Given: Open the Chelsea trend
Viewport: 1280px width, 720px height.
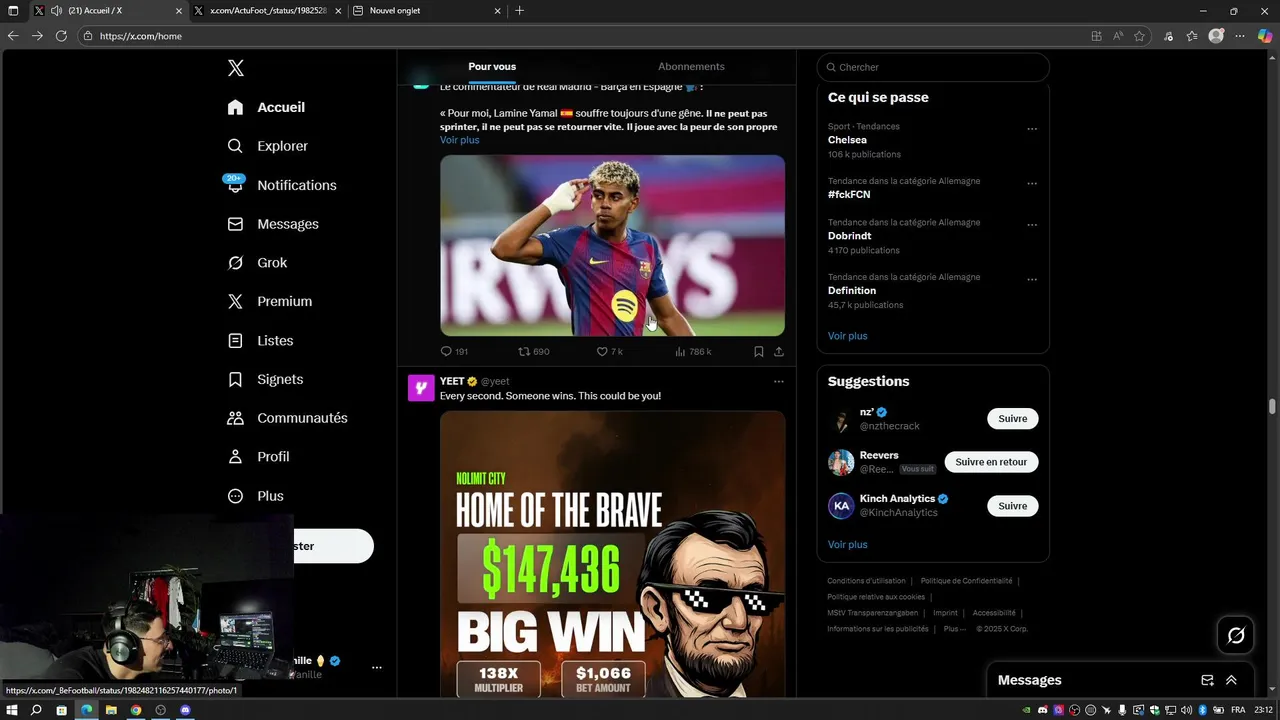Looking at the screenshot, I should point(847,140).
